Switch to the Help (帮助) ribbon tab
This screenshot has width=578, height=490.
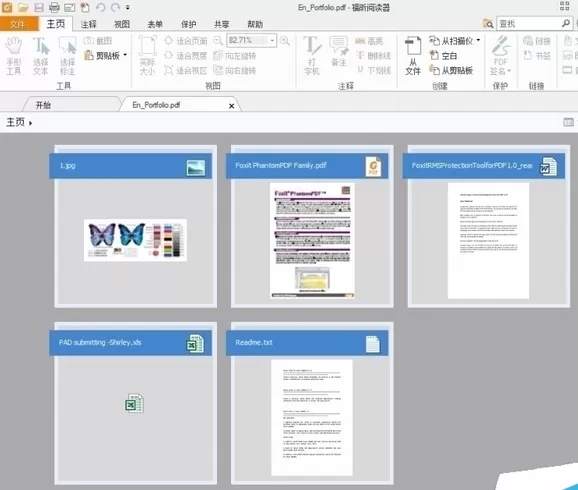pos(255,24)
